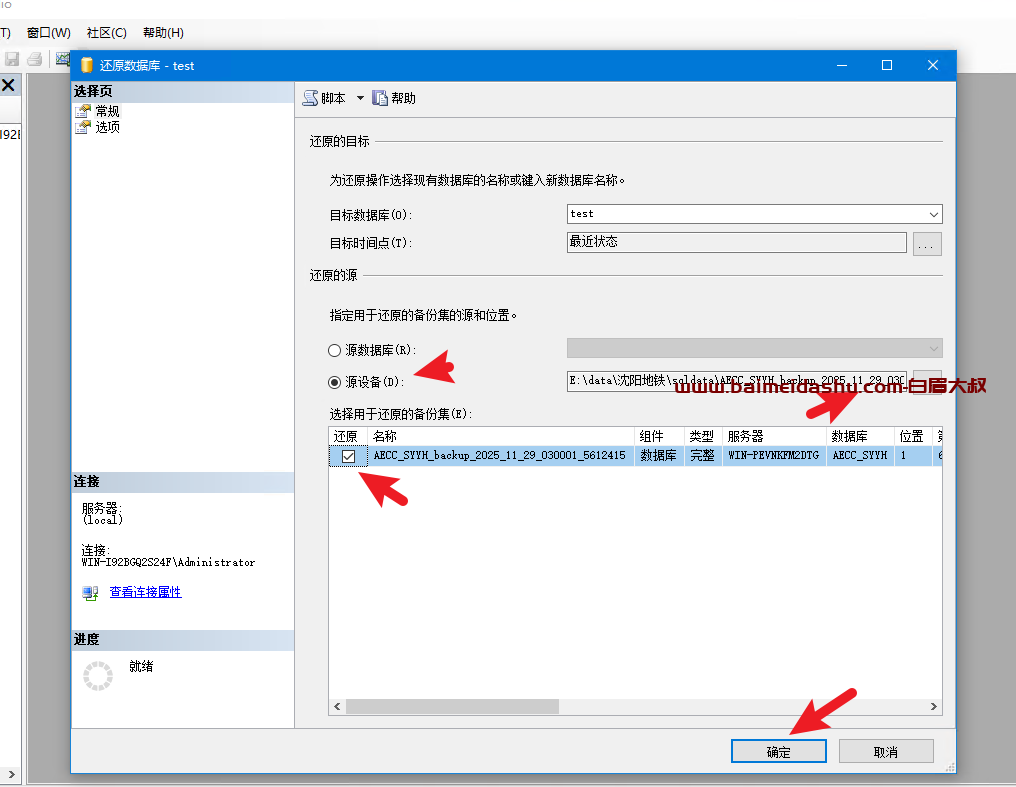Image resolution: width=1016 pixels, height=787 pixels.
Task: Open the 查看连接属性 link
Action: pyautogui.click(x=145, y=592)
